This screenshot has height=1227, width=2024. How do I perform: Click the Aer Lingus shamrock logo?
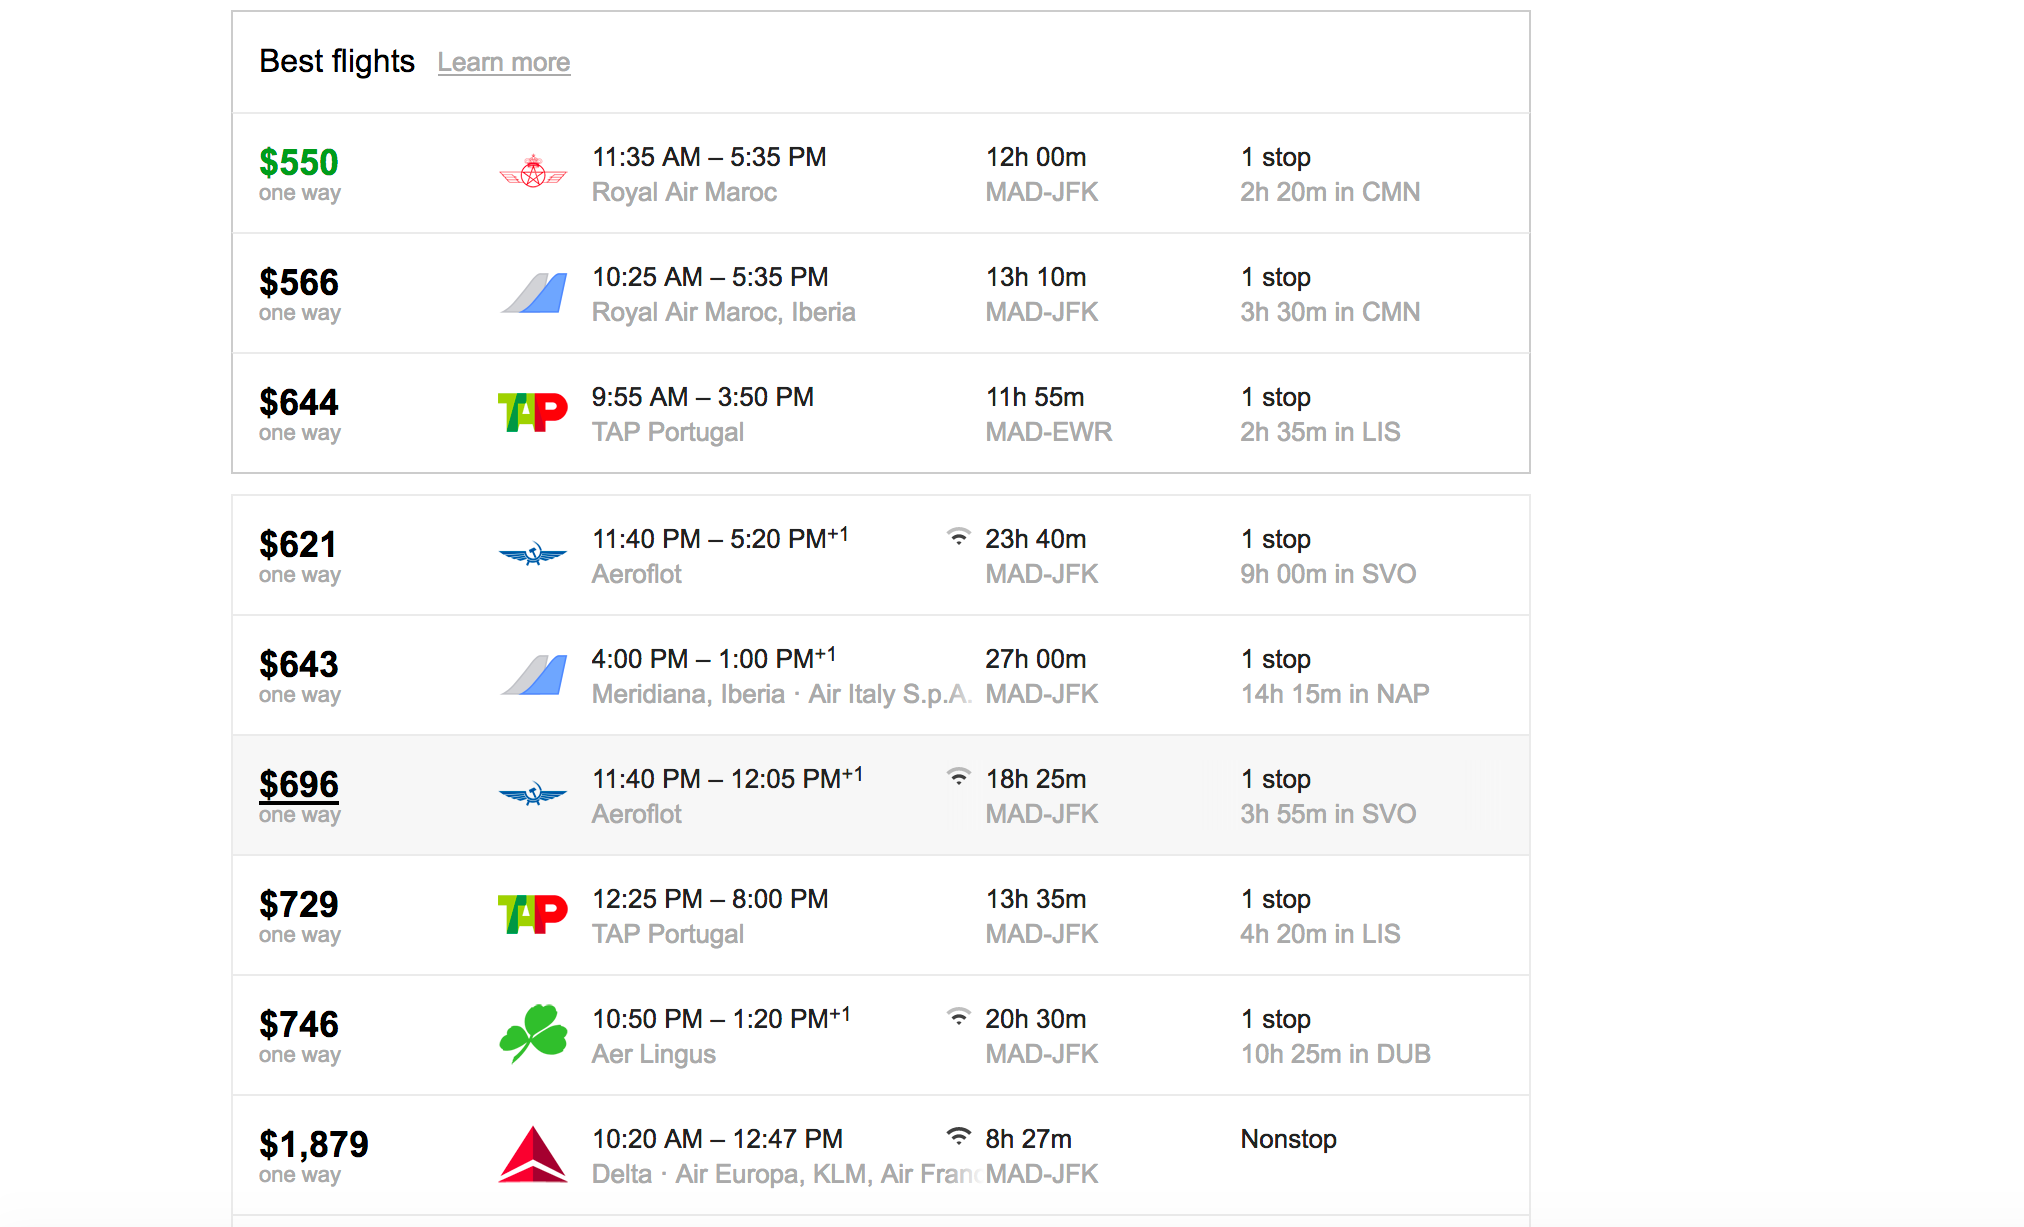[533, 1033]
